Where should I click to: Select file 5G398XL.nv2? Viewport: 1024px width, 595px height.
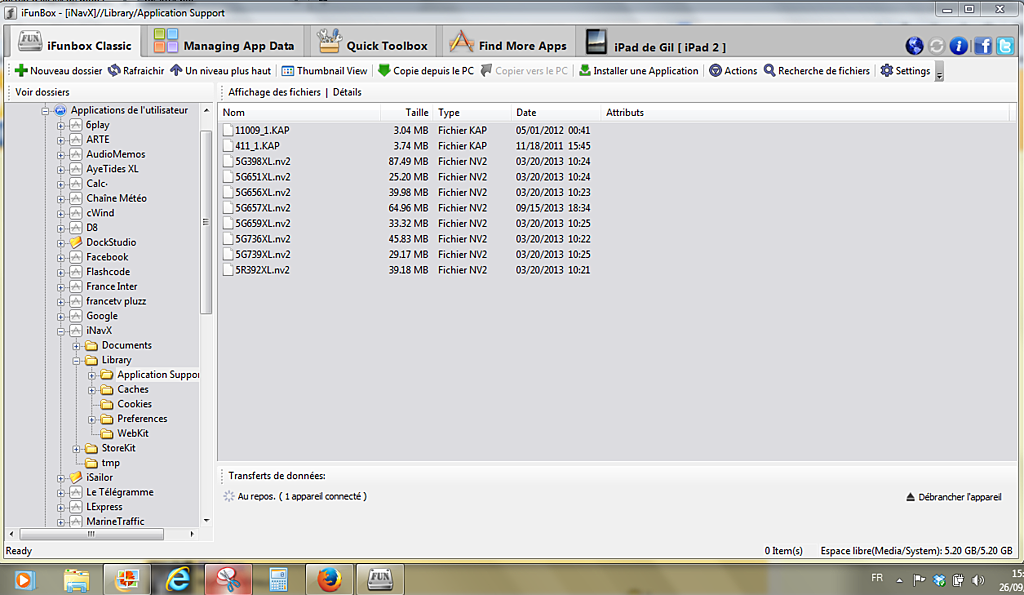[263, 162]
